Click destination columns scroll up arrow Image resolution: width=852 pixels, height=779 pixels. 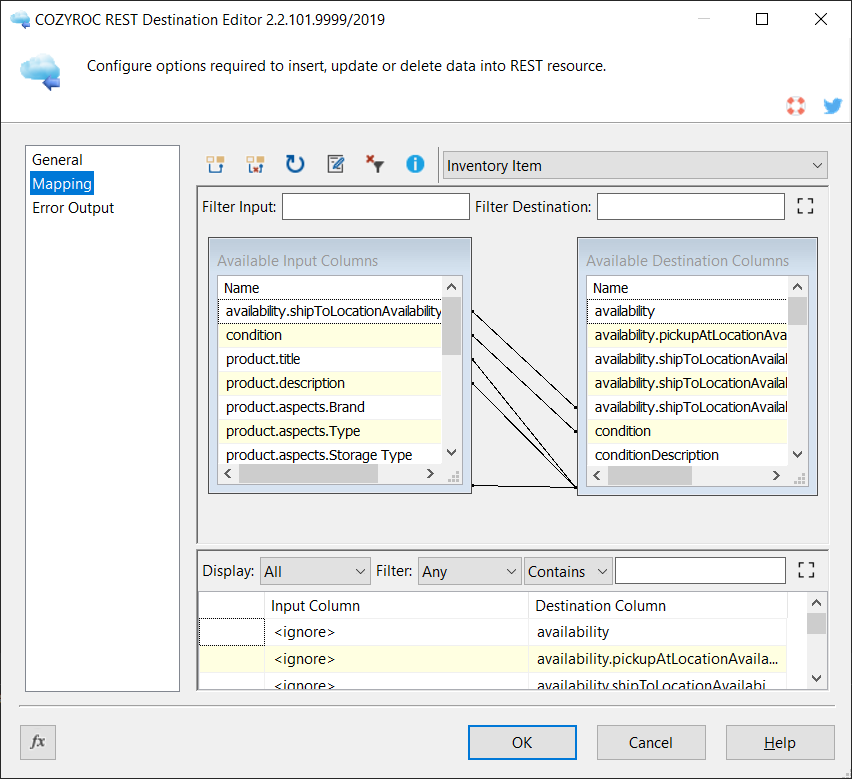(x=798, y=287)
